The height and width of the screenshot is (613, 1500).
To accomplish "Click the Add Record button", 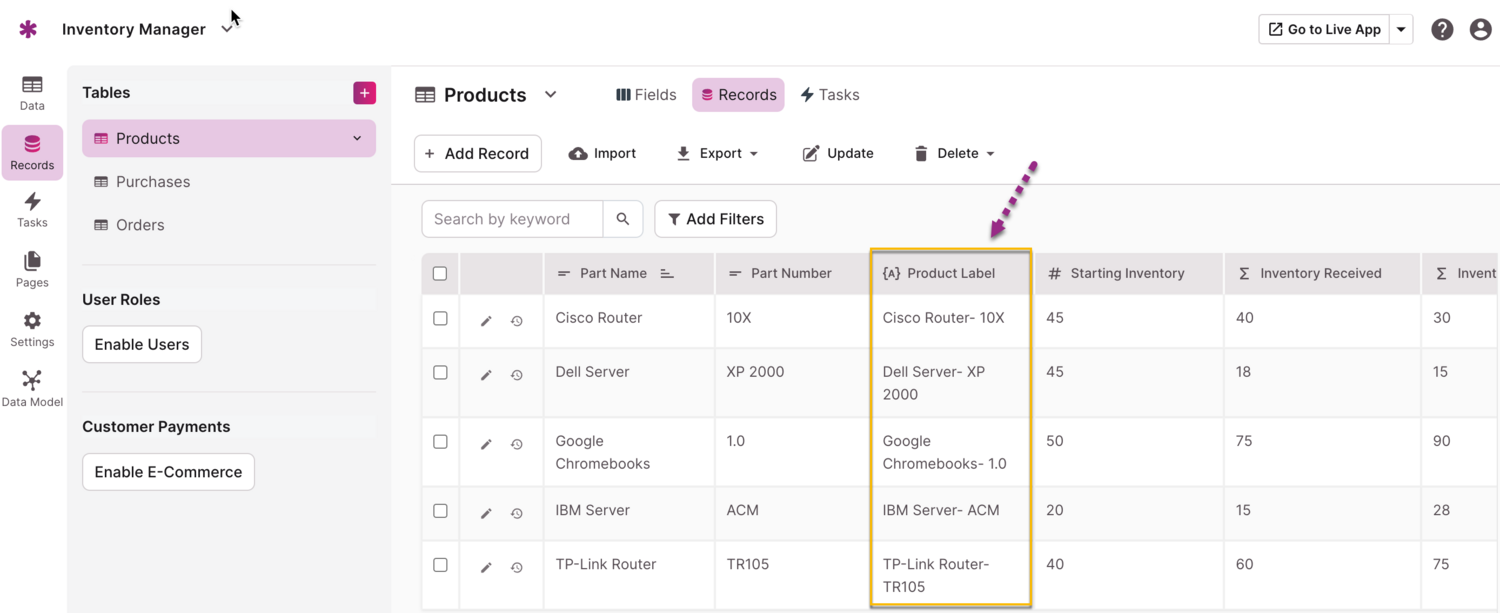I will (x=477, y=153).
